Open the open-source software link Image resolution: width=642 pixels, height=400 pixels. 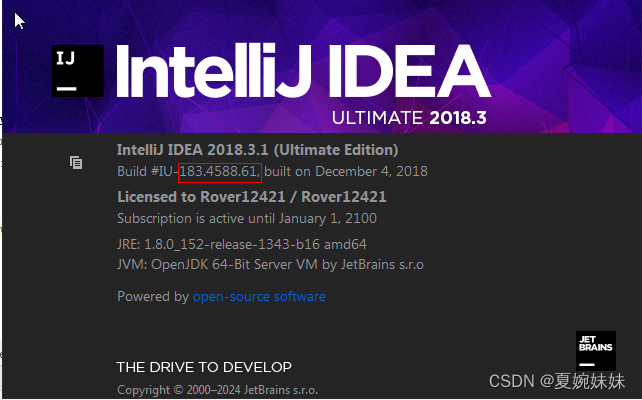point(259,296)
